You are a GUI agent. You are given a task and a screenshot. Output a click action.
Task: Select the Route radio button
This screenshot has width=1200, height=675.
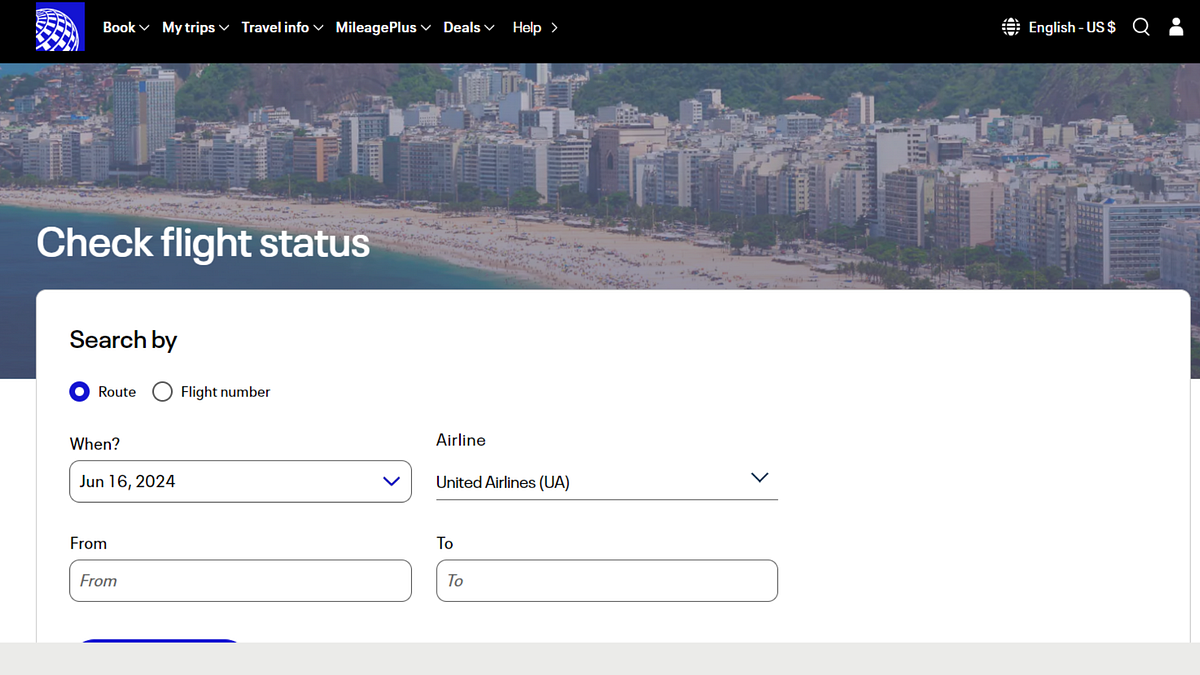[x=80, y=392]
